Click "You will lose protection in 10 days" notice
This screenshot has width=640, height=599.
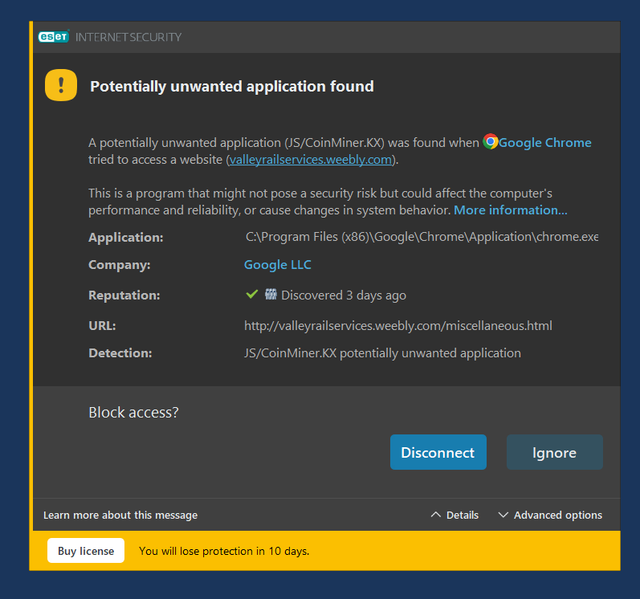(224, 551)
